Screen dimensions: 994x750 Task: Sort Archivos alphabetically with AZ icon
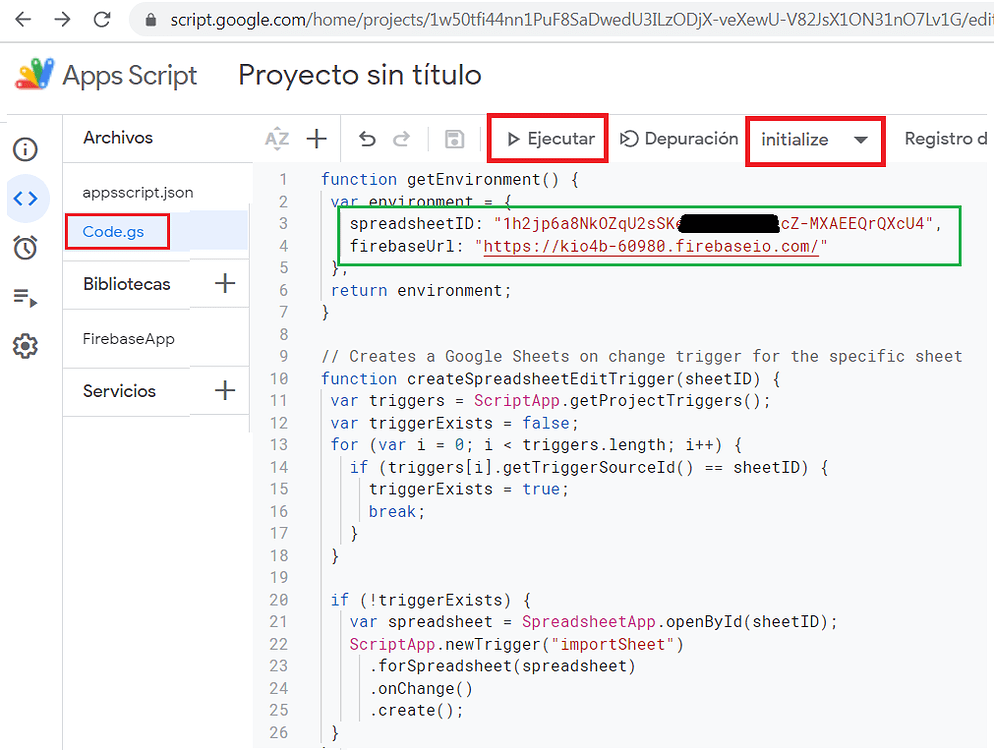pyautogui.click(x=277, y=138)
